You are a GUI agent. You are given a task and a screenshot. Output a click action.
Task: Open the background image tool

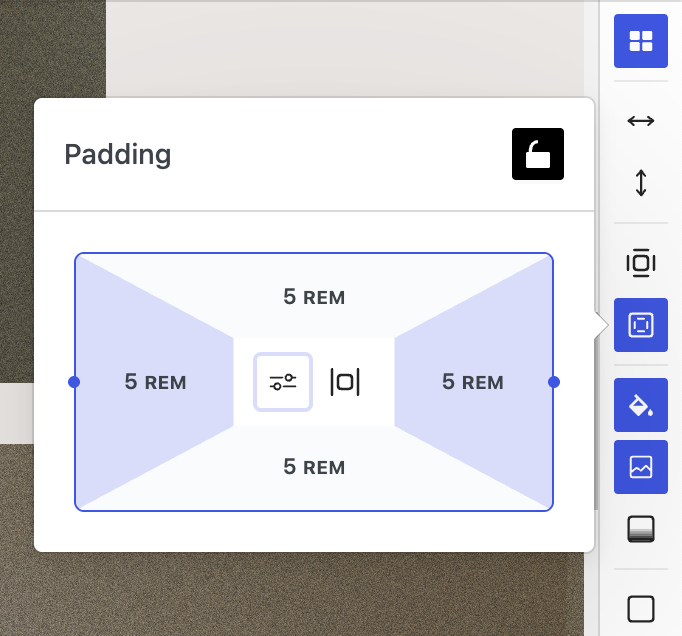click(x=641, y=467)
